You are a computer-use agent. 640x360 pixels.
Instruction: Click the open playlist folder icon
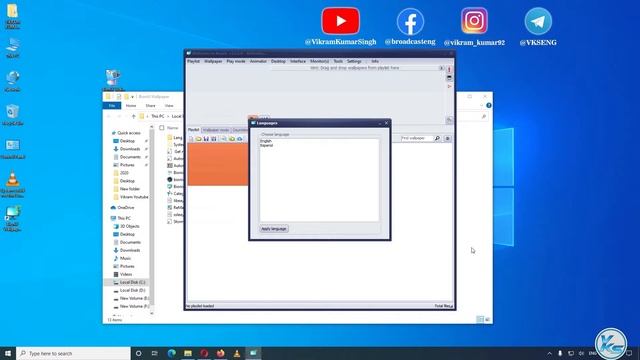pos(198,139)
